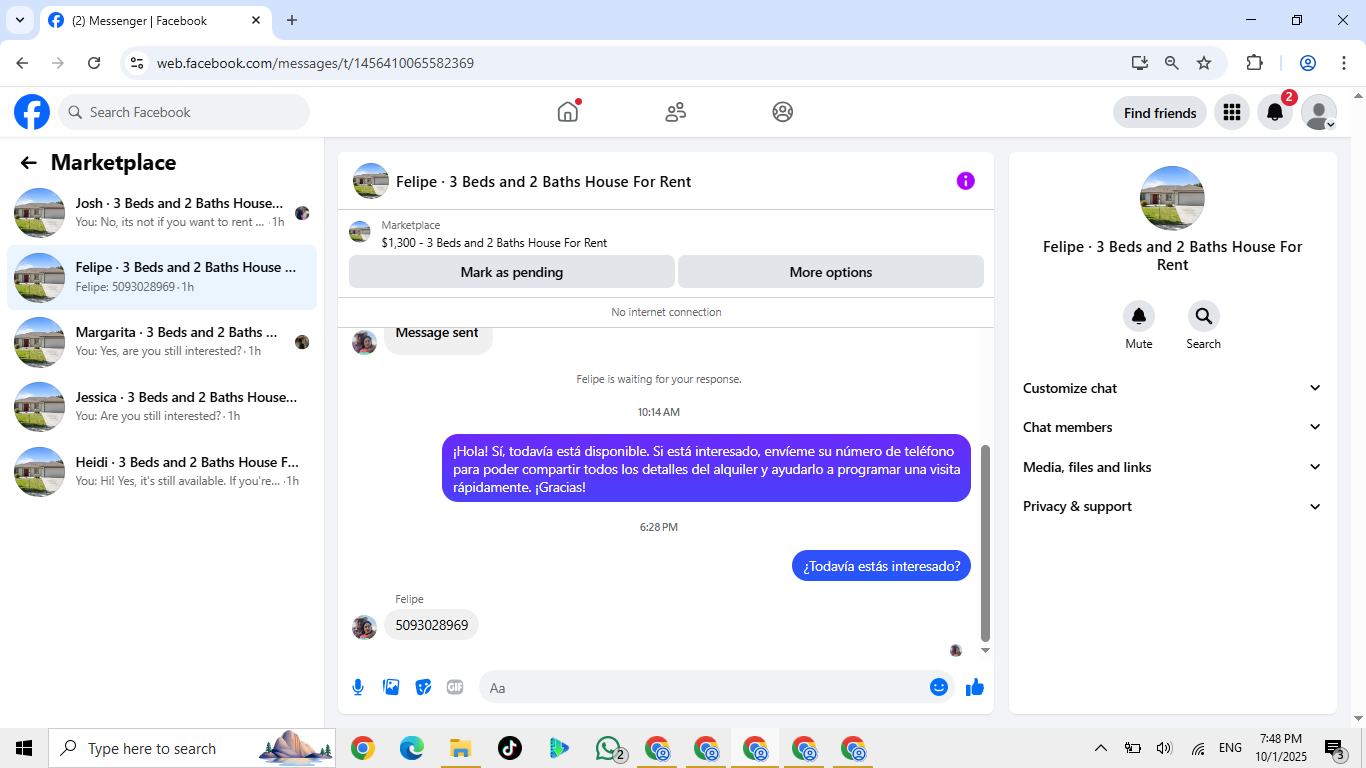Click the install app icon in address bar
This screenshot has width=1366, height=768.
click(x=1139, y=63)
